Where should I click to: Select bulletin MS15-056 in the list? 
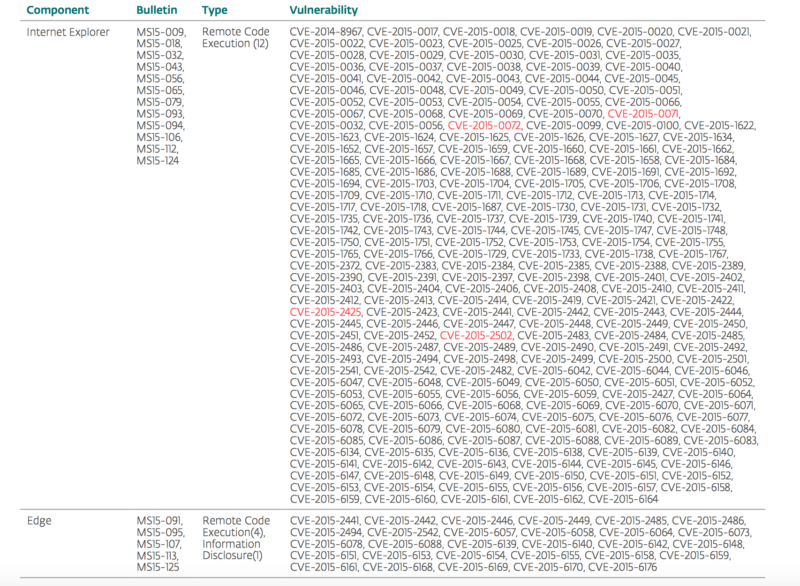click(x=159, y=78)
